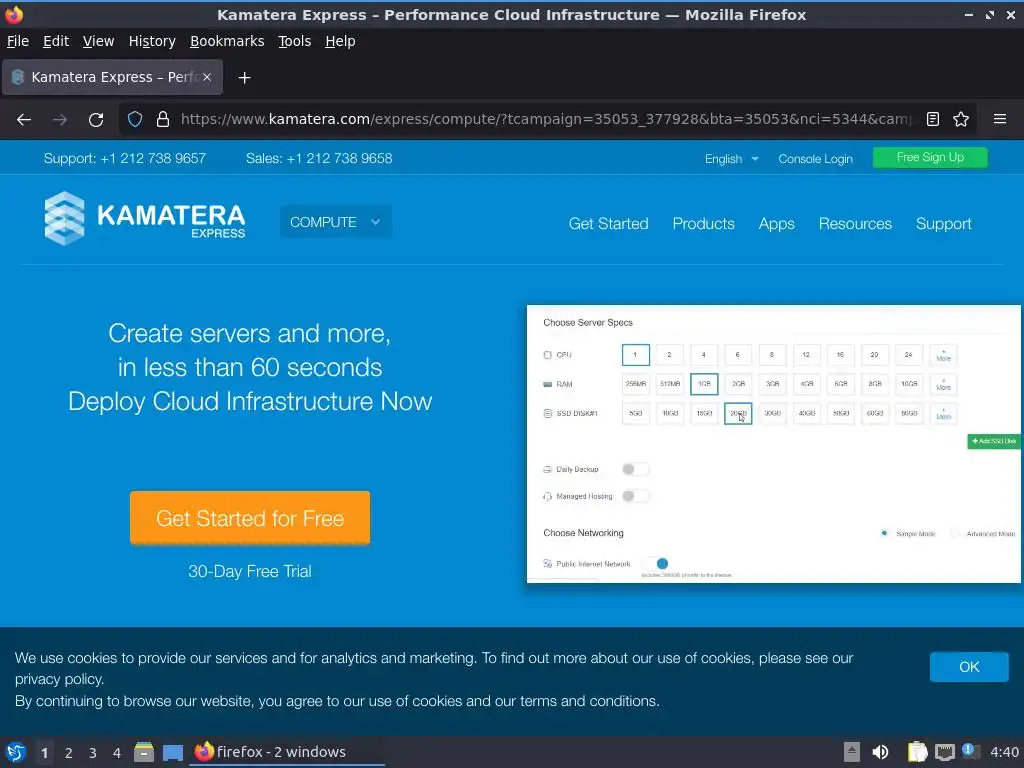Viewport: 1024px width, 768px height.
Task: Open the View menu
Action: pos(98,41)
